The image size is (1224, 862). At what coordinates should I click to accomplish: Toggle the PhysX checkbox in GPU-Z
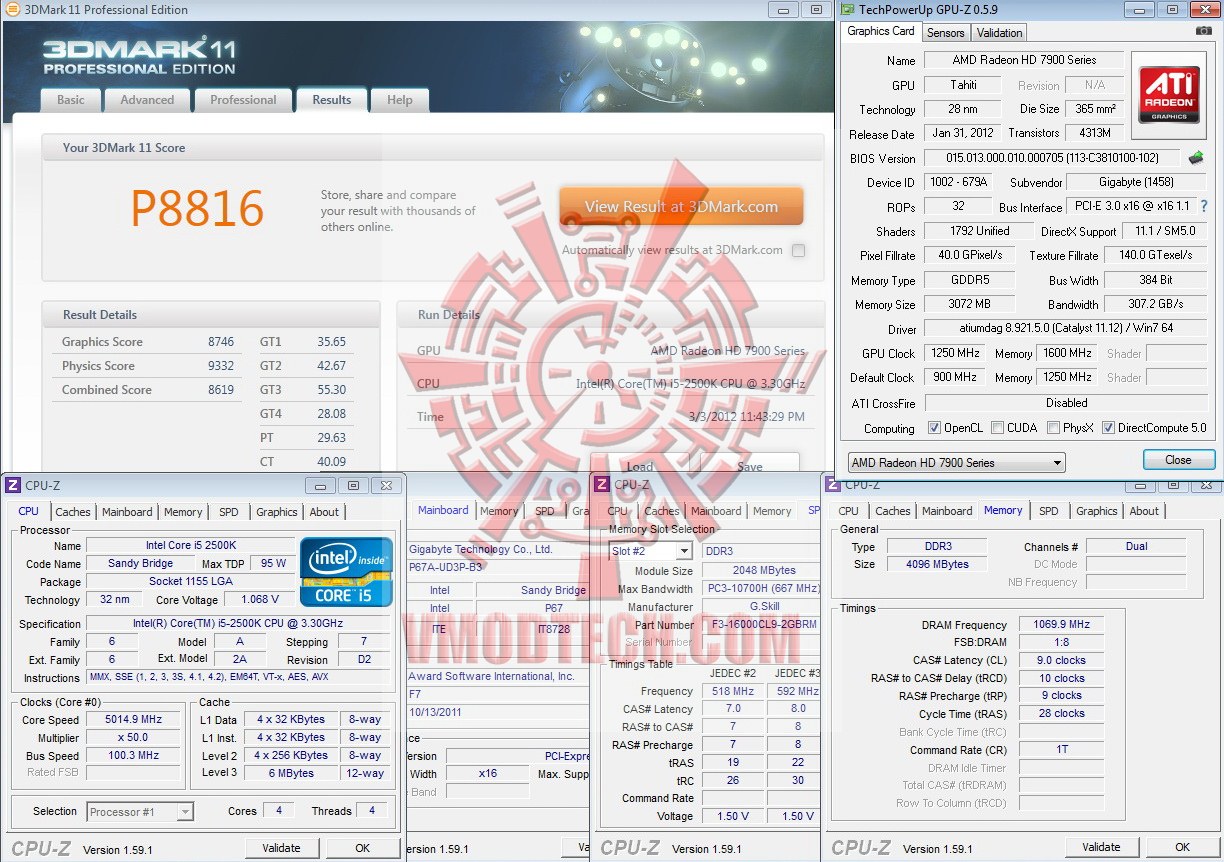[x=1054, y=428]
